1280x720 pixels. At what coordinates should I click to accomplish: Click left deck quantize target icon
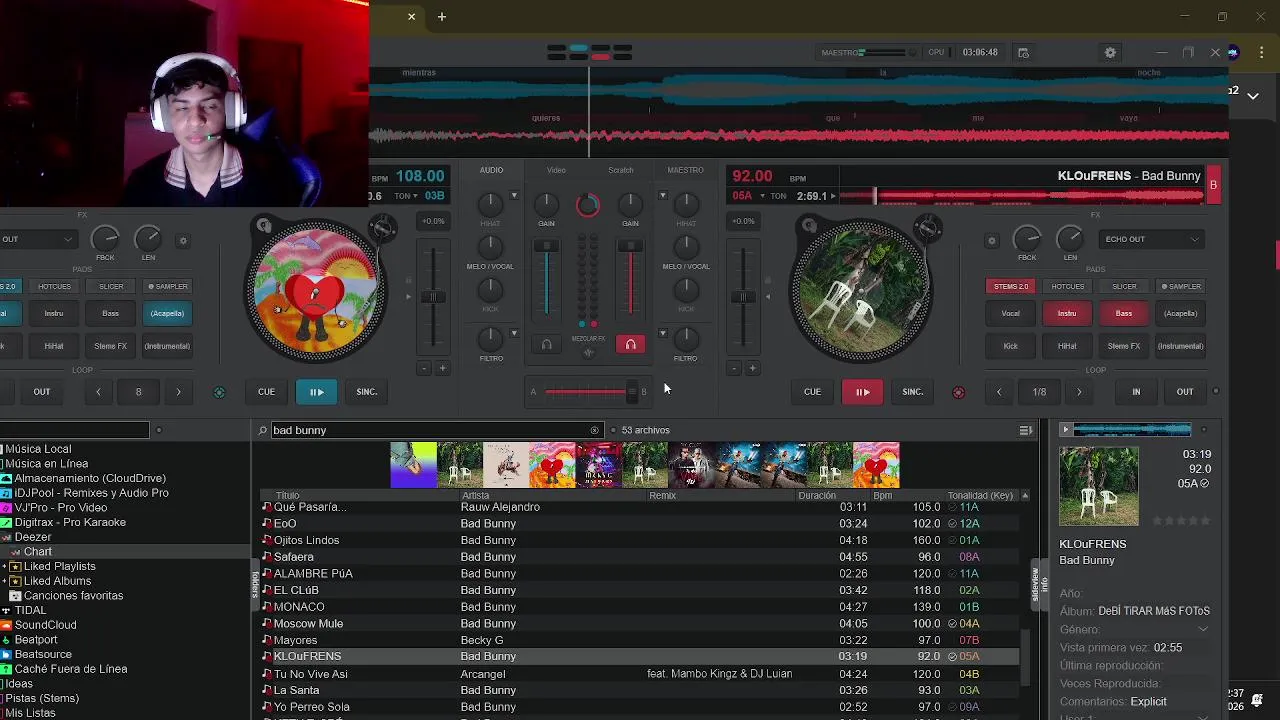click(x=219, y=392)
